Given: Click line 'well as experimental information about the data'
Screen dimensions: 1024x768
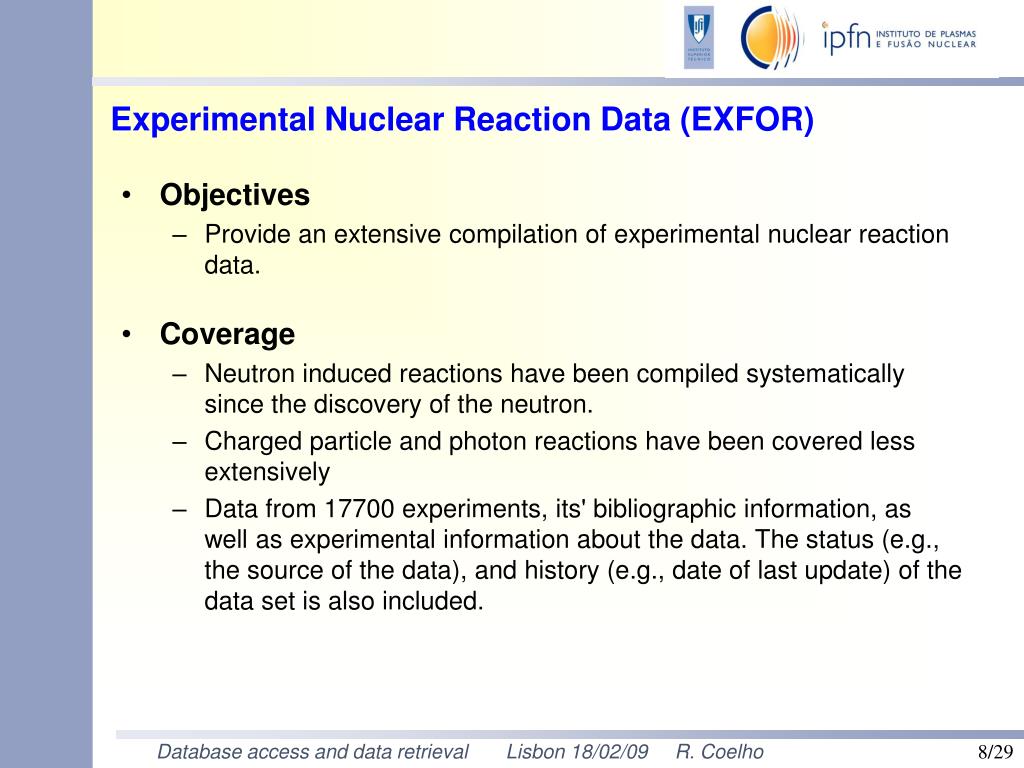Looking at the screenshot, I should point(571,540).
